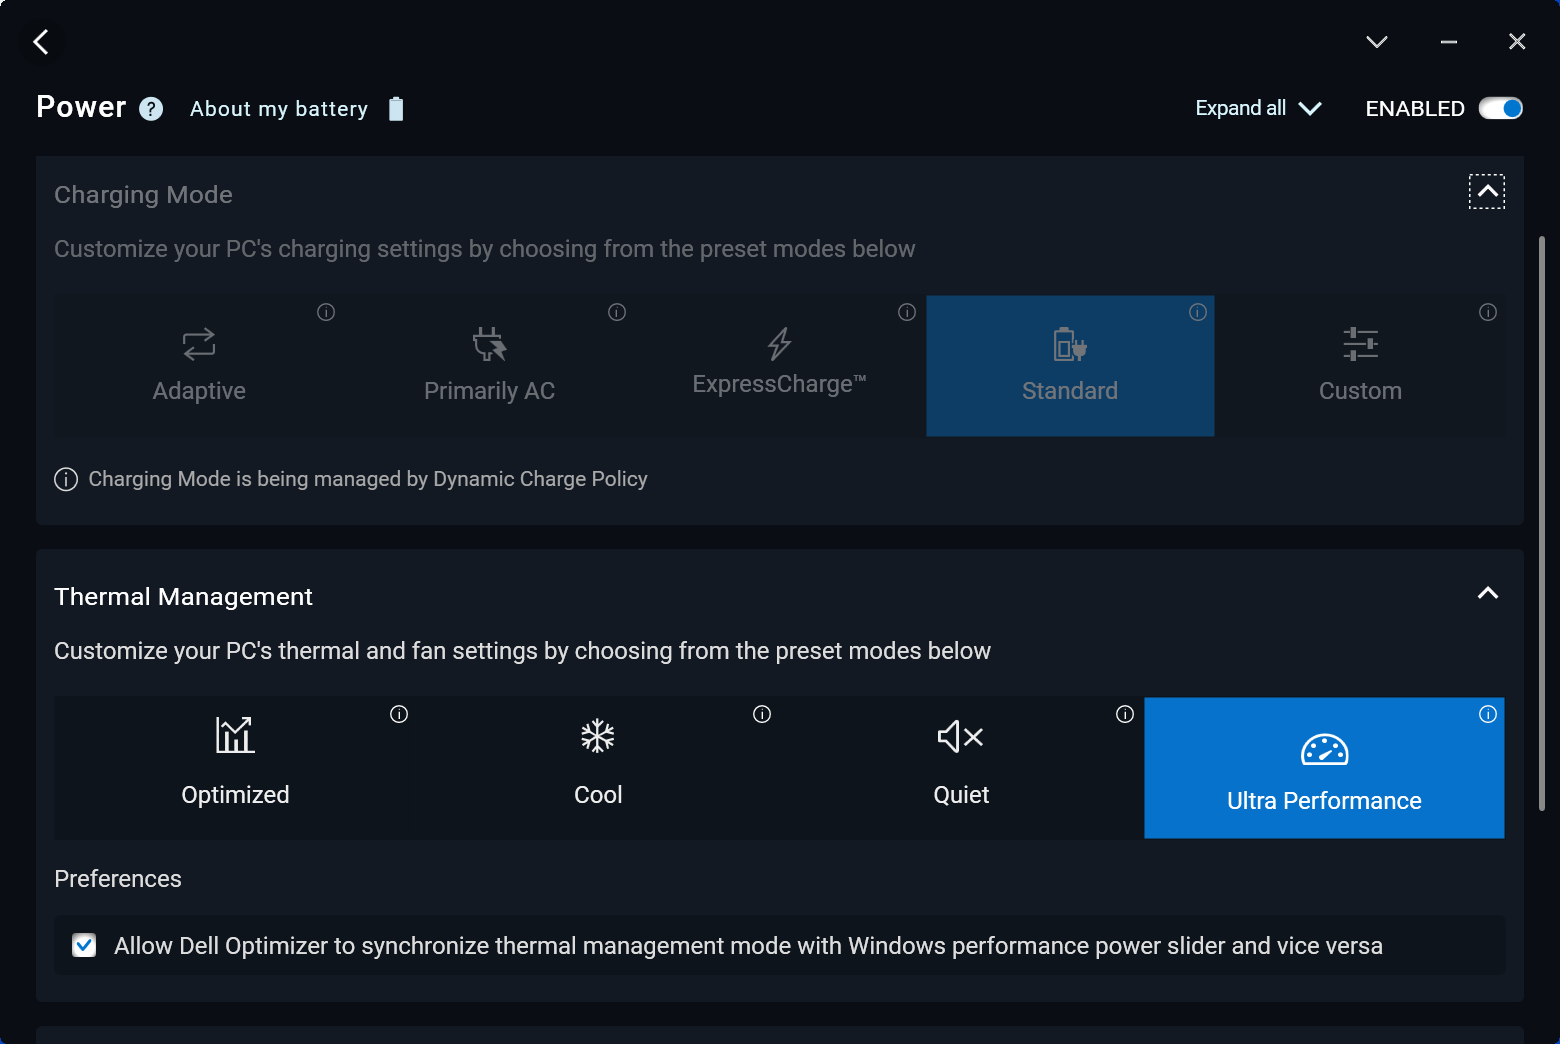Viewport: 1560px width, 1044px height.
Task: View info for Ultra Performance mode
Action: coord(1488,714)
